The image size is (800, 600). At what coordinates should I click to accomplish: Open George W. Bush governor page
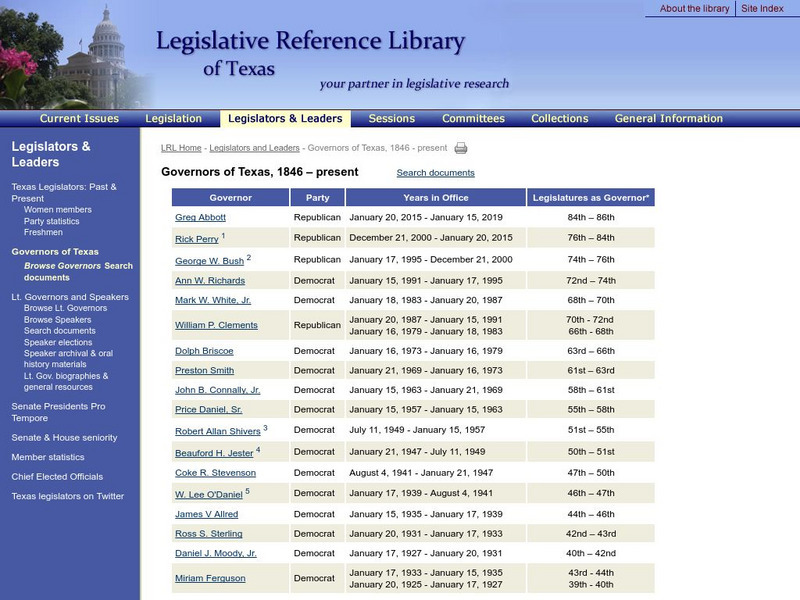click(x=209, y=261)
